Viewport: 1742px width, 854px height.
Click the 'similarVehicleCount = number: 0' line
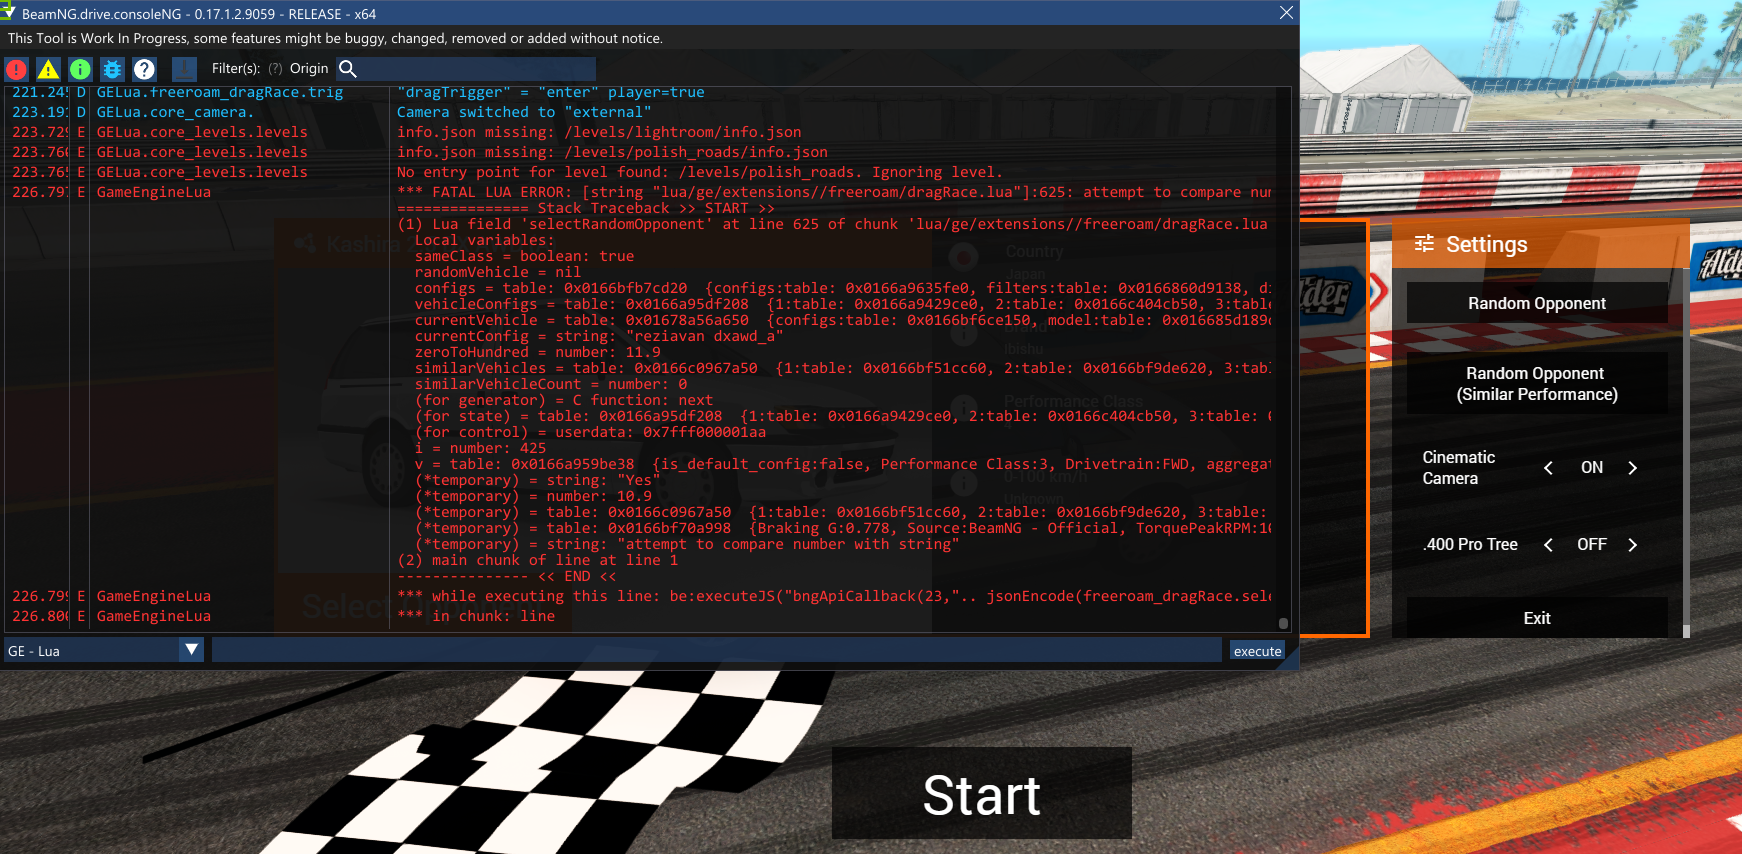click(551, 384)
